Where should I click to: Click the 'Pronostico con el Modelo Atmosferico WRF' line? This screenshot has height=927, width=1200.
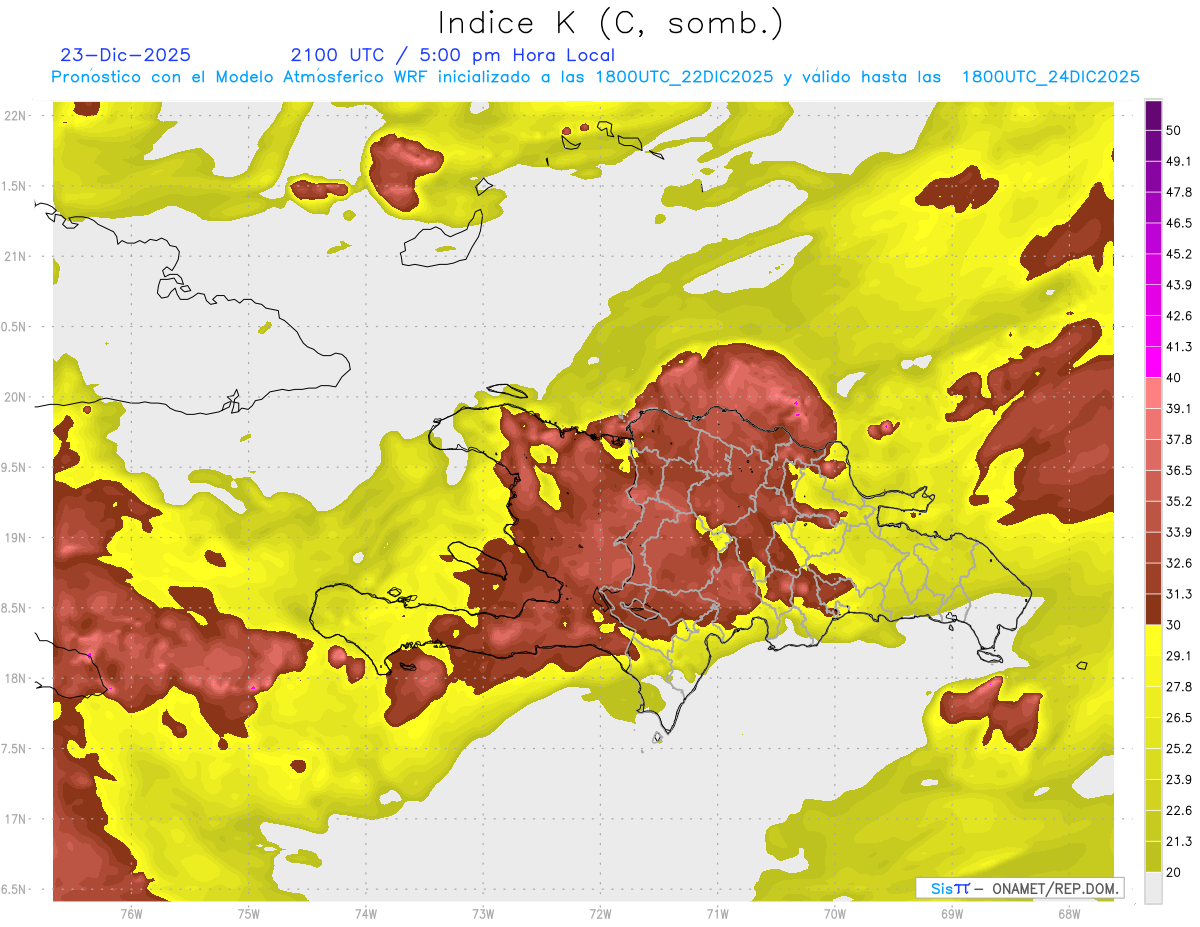pos(595,77)
